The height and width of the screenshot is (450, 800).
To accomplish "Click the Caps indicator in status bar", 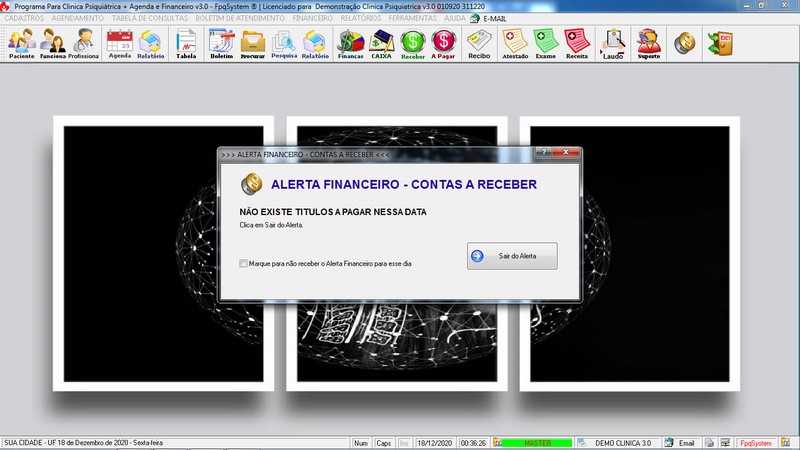I will [x=383, y=443].
